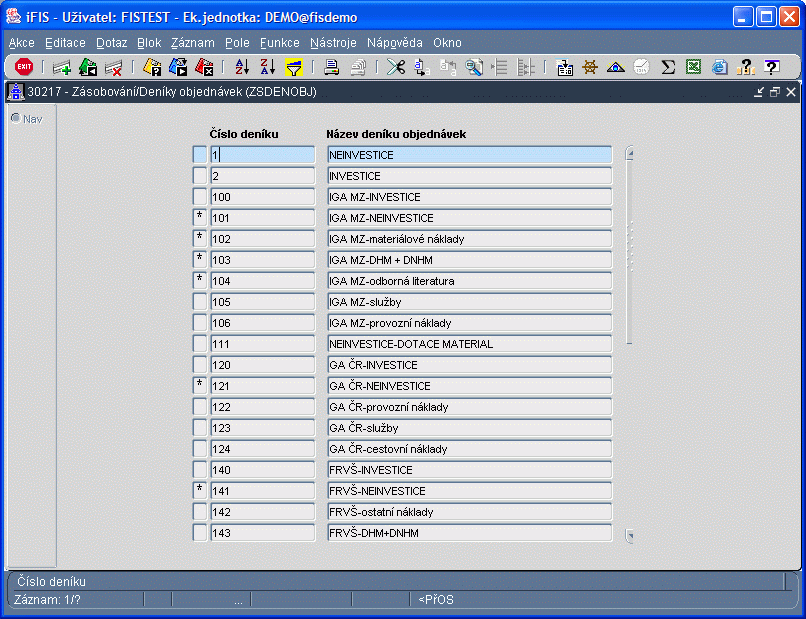
Task: Open the Blok menu
Action: coord(149,43)
